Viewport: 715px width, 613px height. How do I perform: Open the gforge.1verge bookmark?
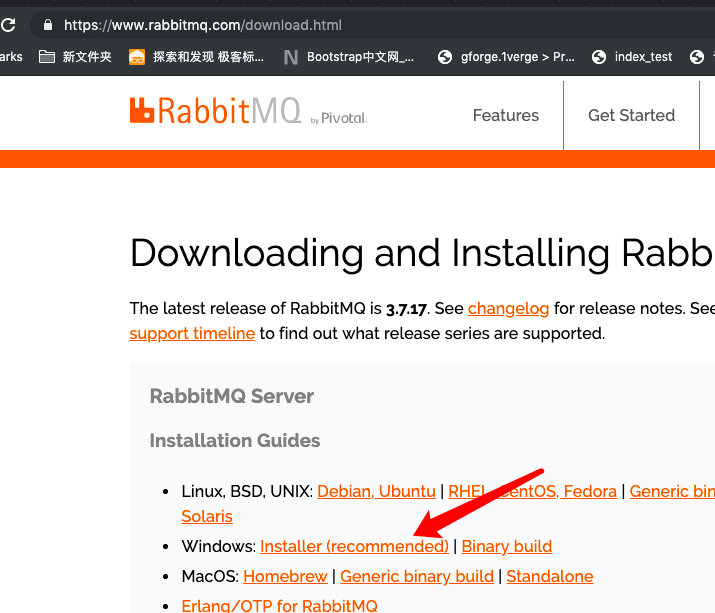pos(506,57)
